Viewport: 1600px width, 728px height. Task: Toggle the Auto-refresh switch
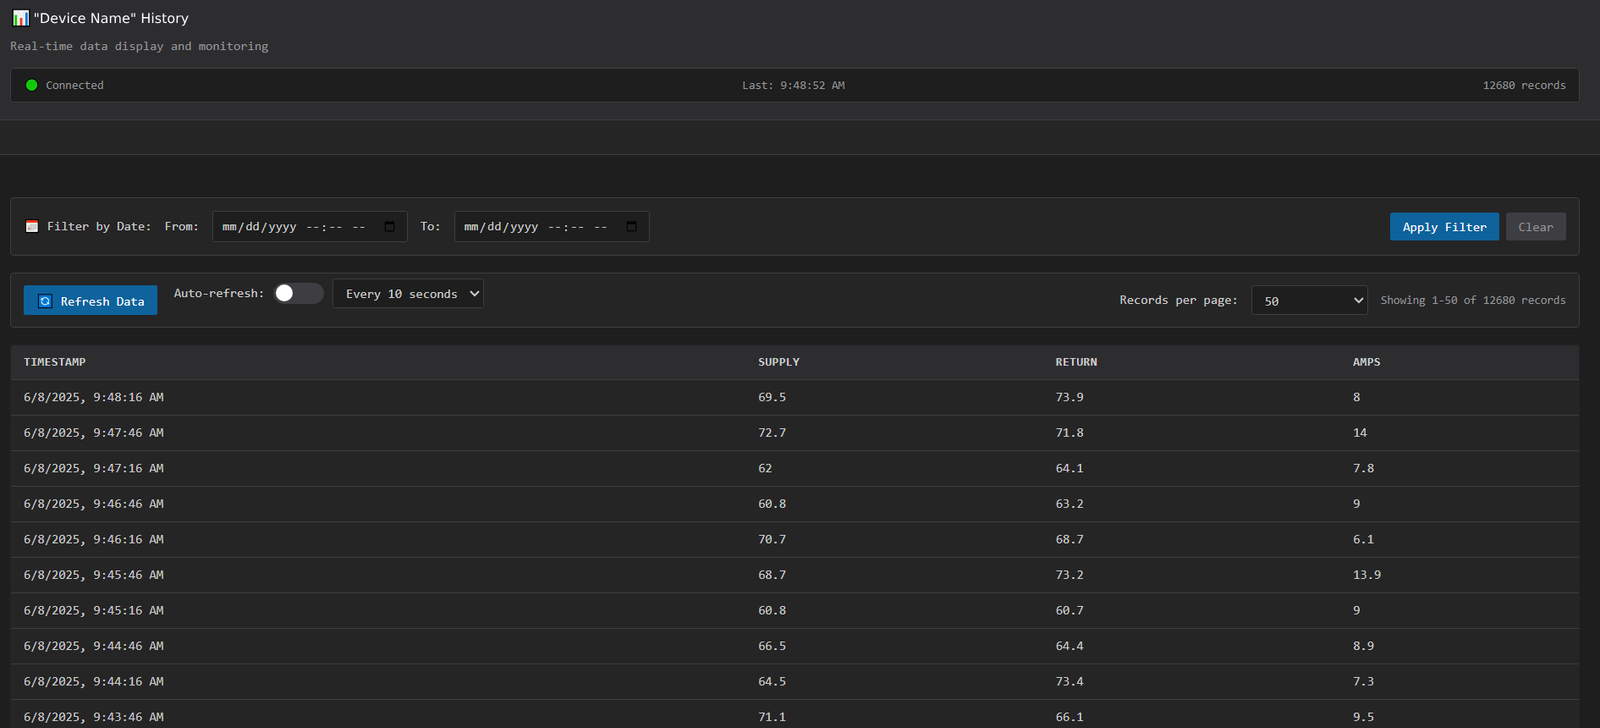coord(298,293)
